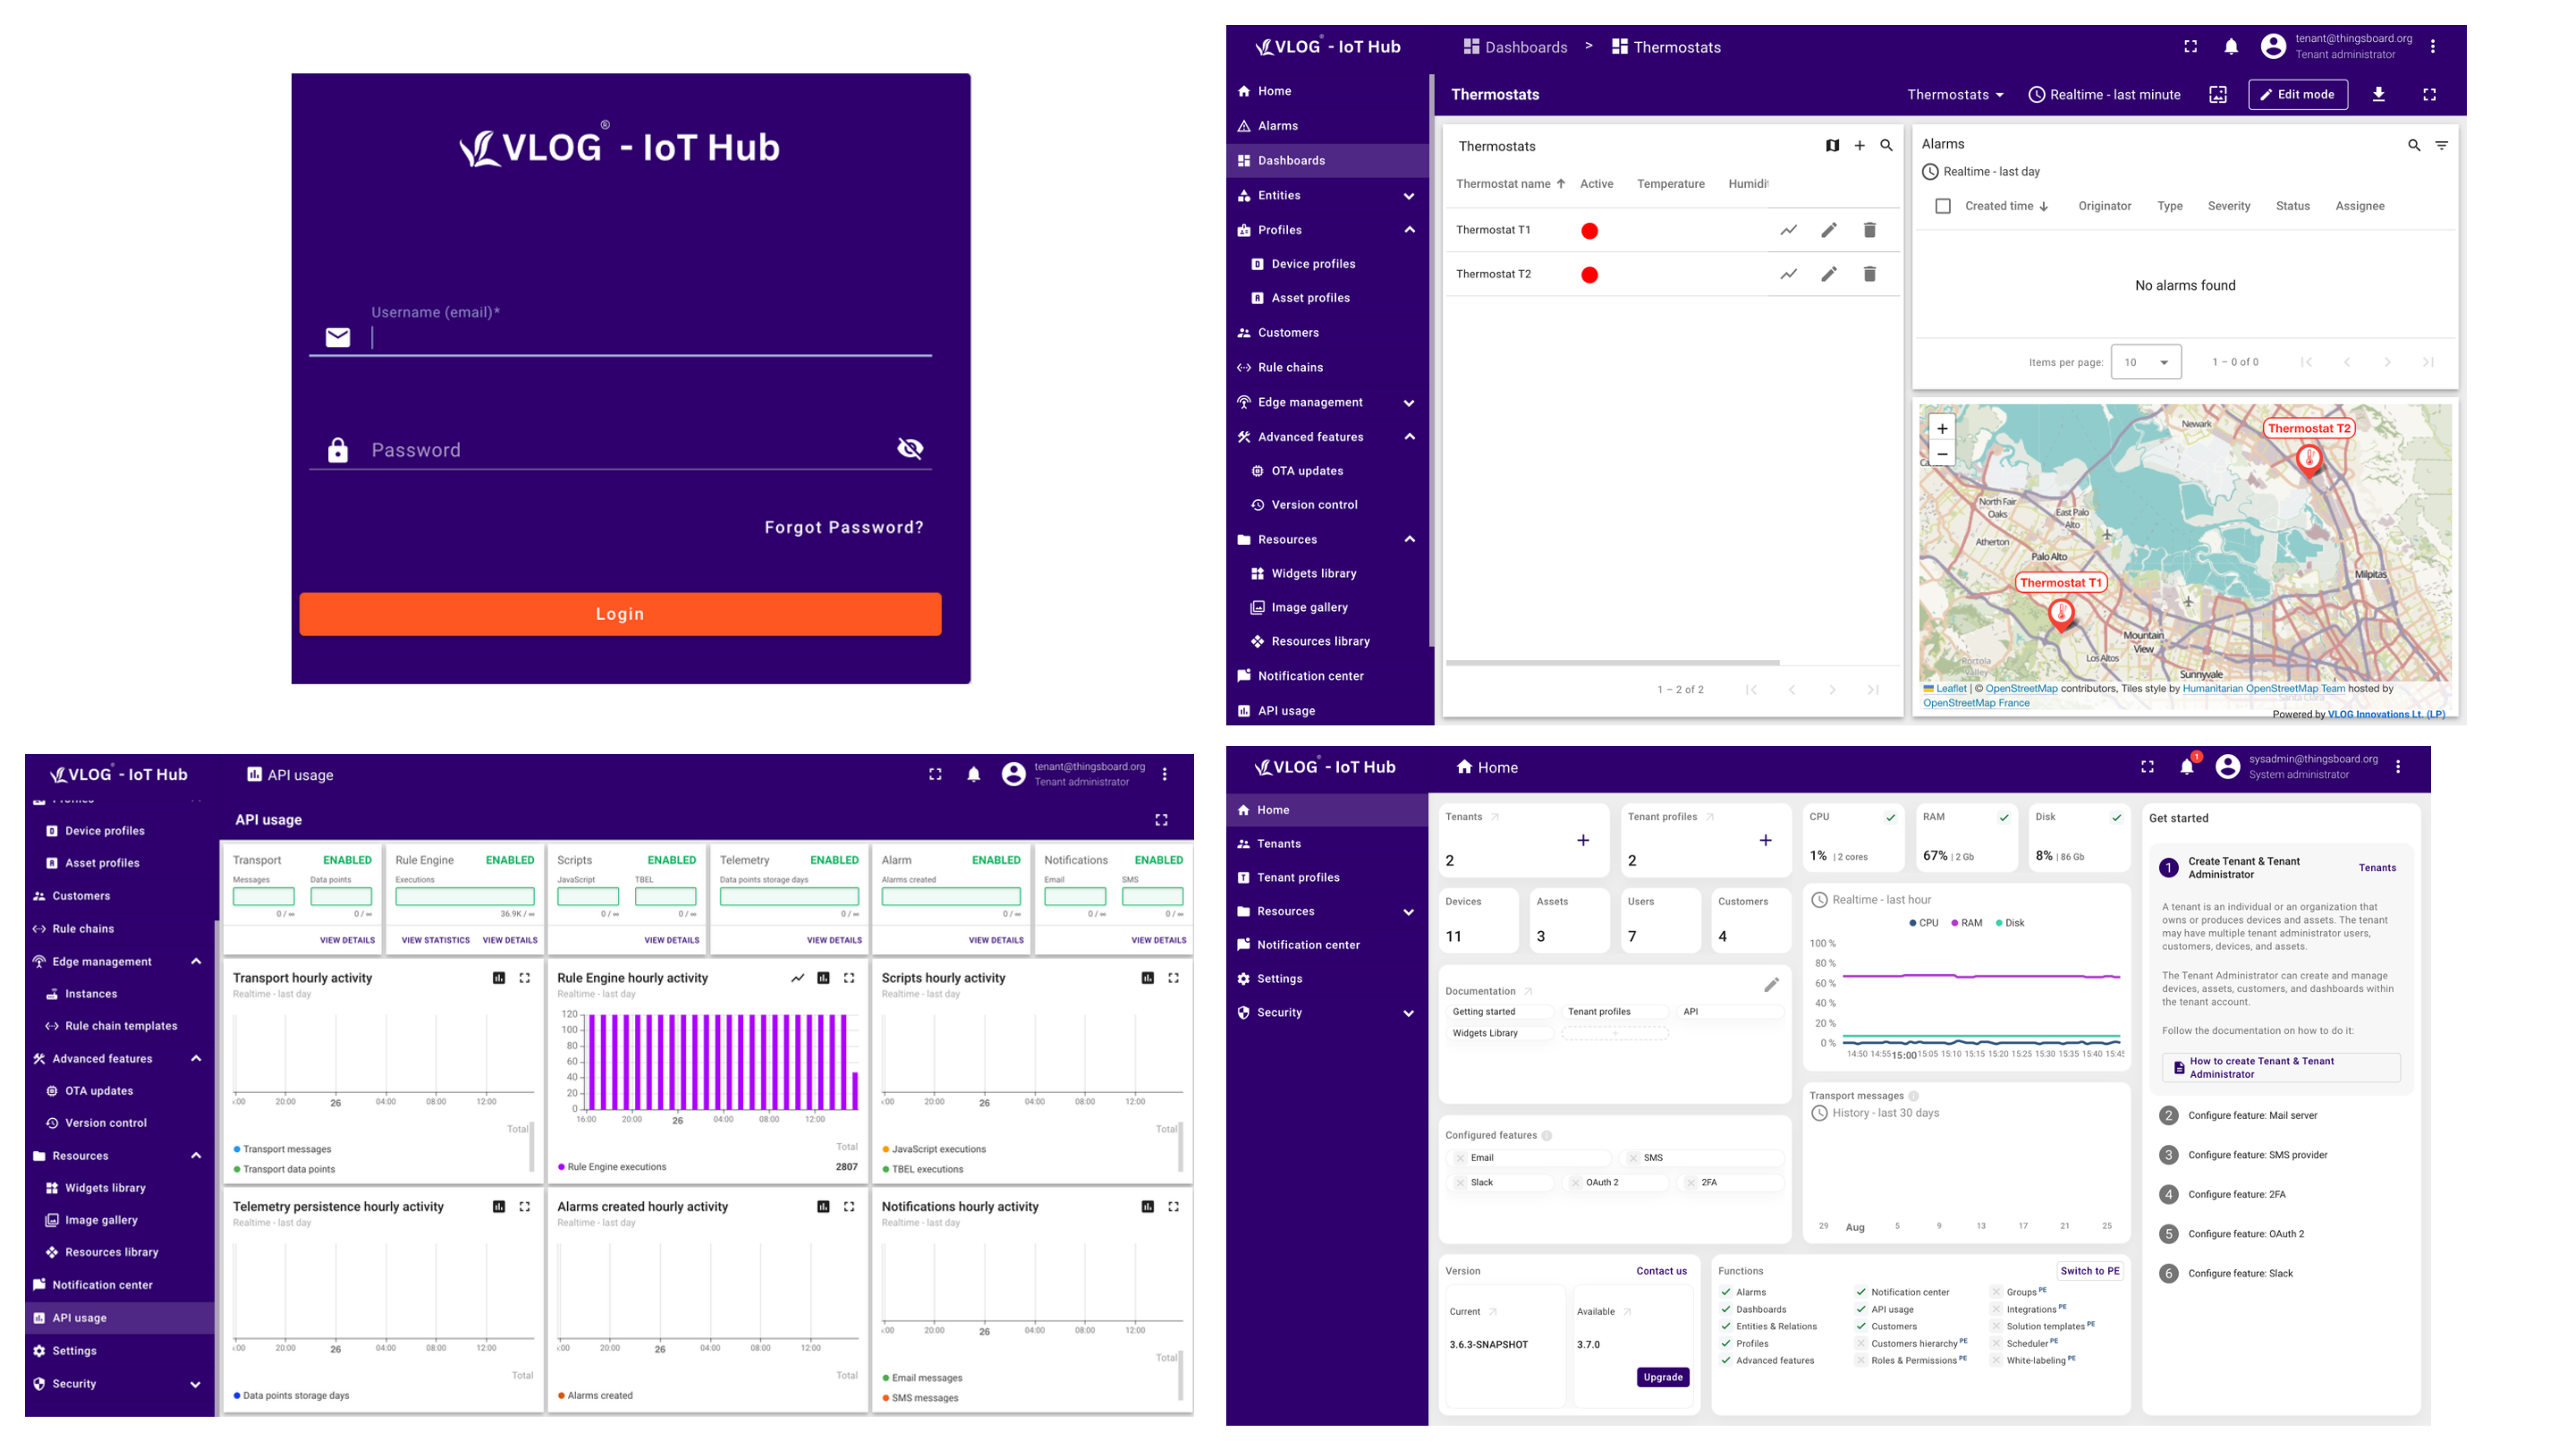Open bar chart icon on Transport hourly activity
Screen dimensions: 2576x1449
coord(498,978)
